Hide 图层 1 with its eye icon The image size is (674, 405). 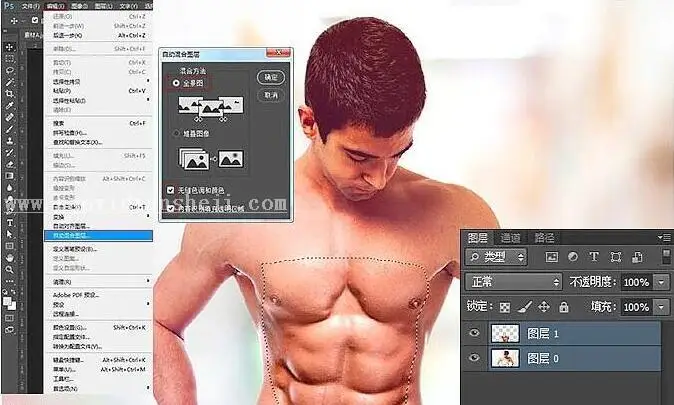[x=474, y=332]
